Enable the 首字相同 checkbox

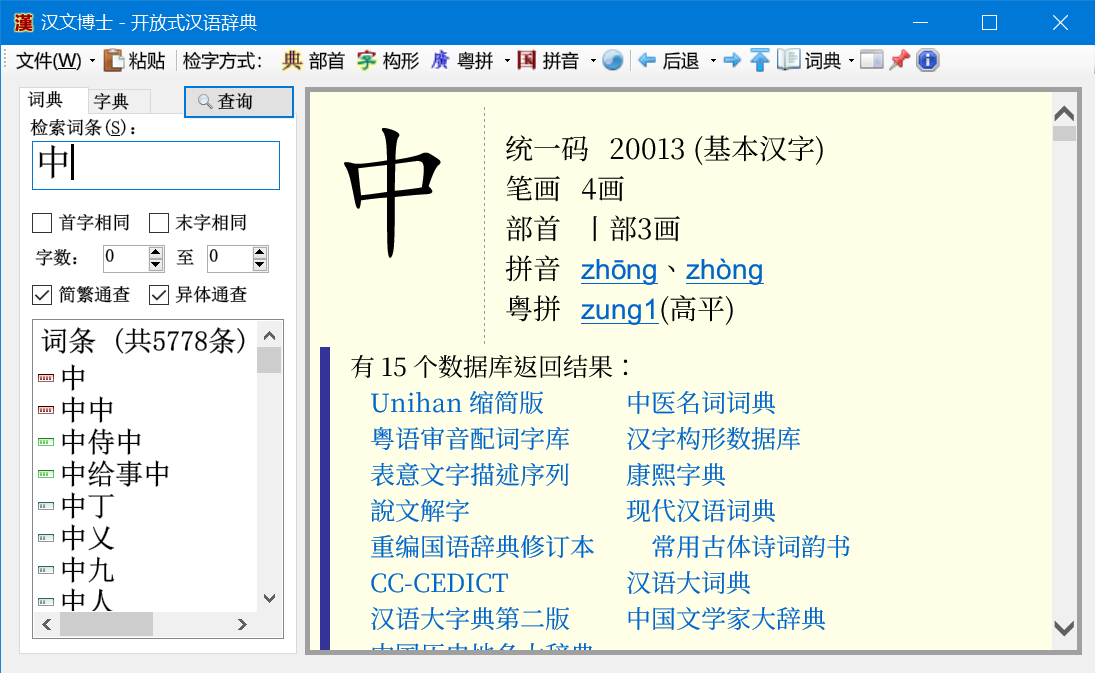(42, 223)
